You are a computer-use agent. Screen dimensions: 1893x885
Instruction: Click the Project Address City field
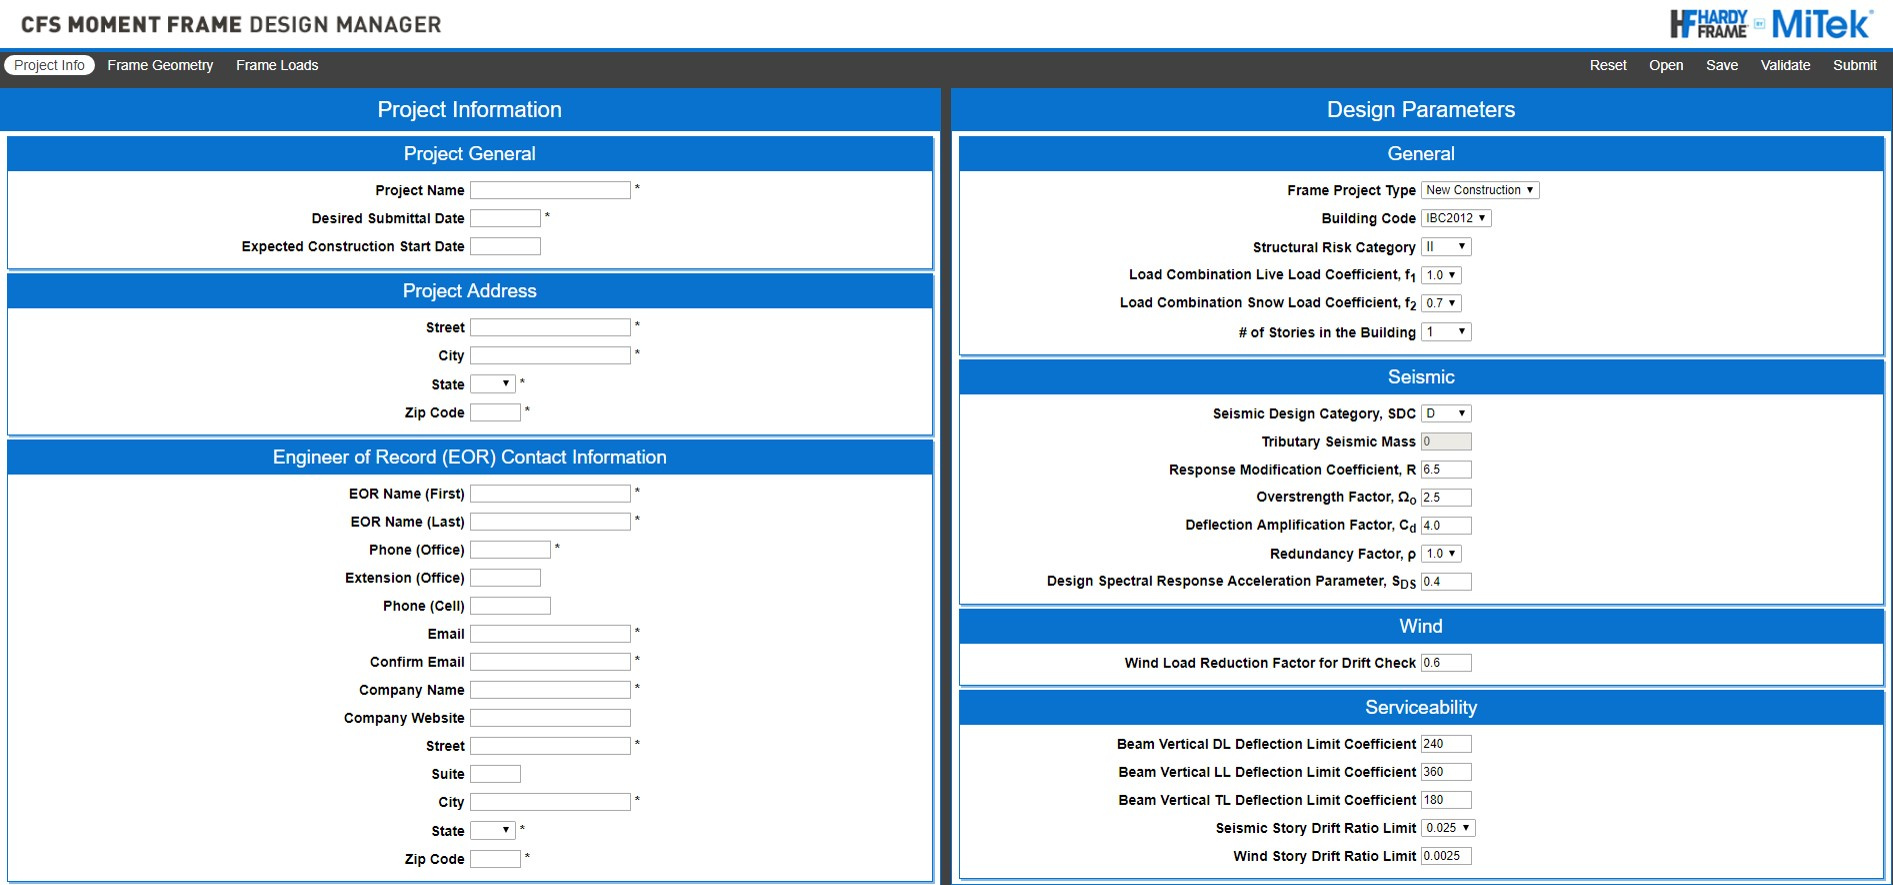click(550, 355)
